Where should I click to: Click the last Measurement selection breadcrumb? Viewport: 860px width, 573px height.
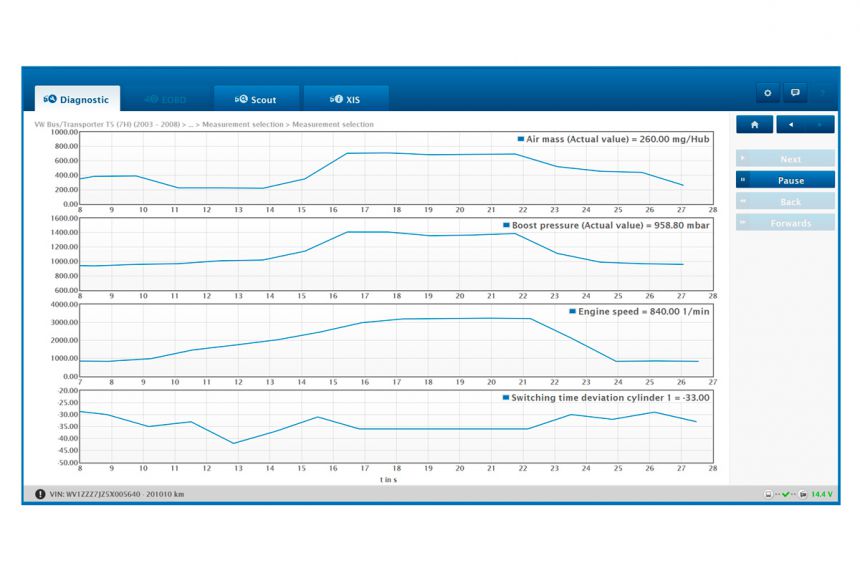point(333,124)
